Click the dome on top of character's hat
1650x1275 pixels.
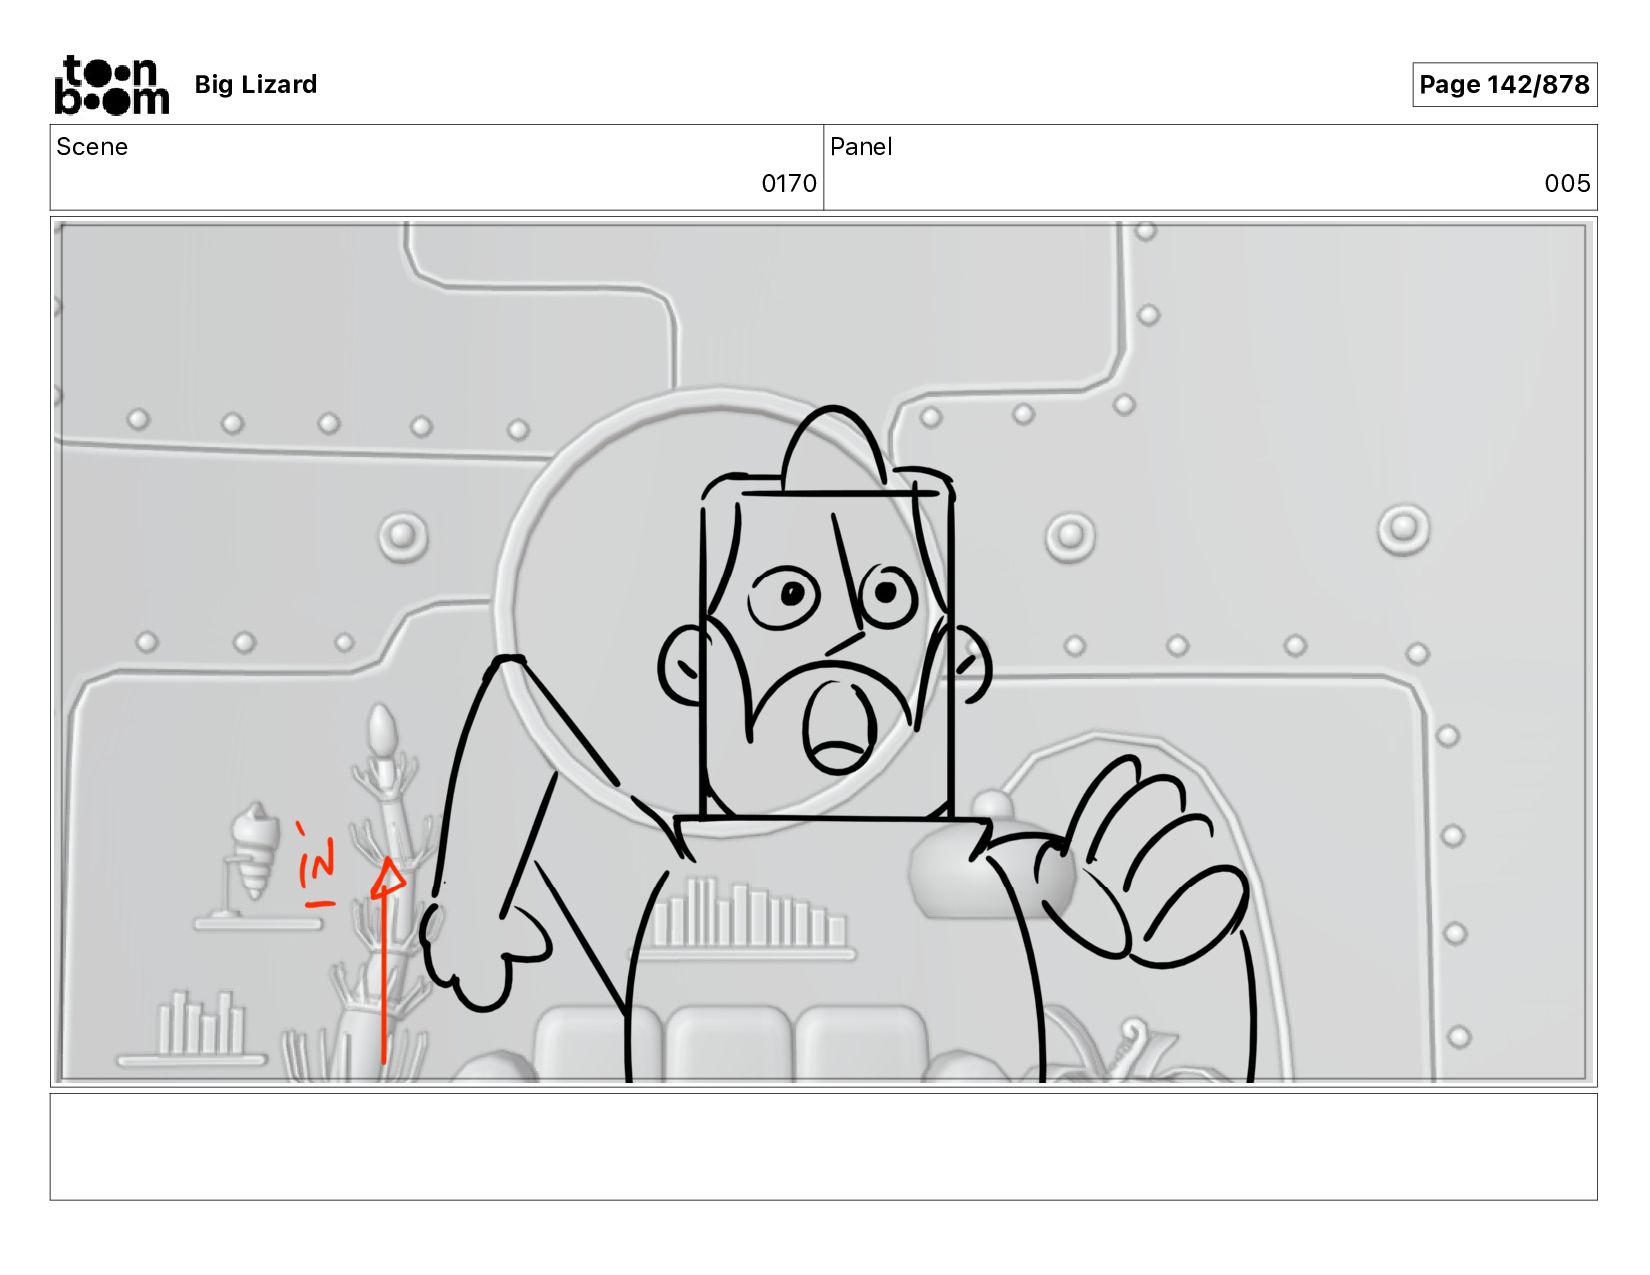[x=833, y=448]
